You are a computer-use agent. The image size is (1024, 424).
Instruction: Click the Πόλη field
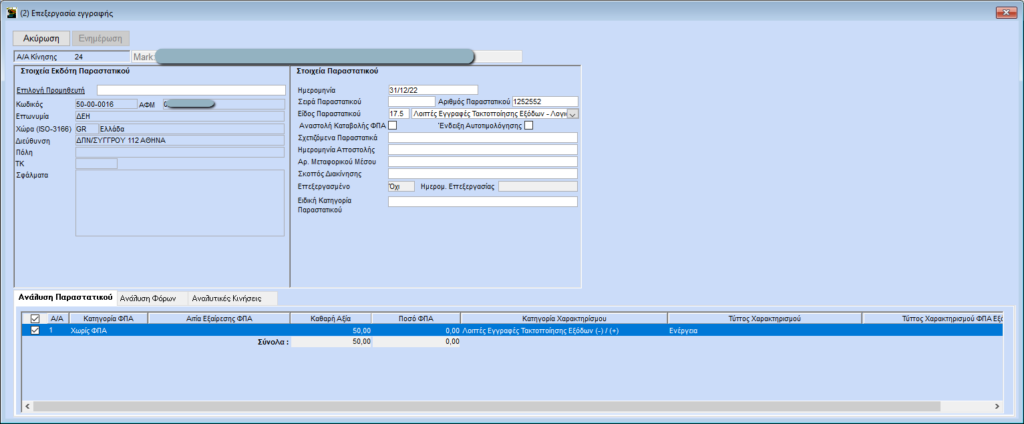pyautogui.click(x=180, y=152)
